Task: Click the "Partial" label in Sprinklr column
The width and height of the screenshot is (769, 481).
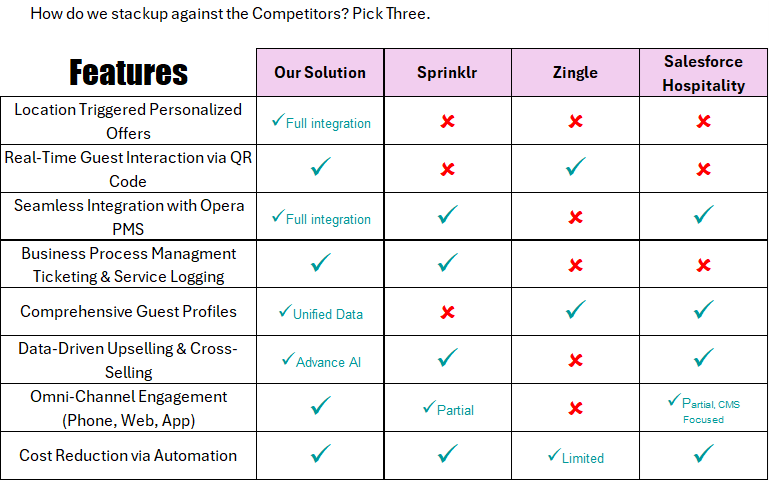Action: click(454, 410)
